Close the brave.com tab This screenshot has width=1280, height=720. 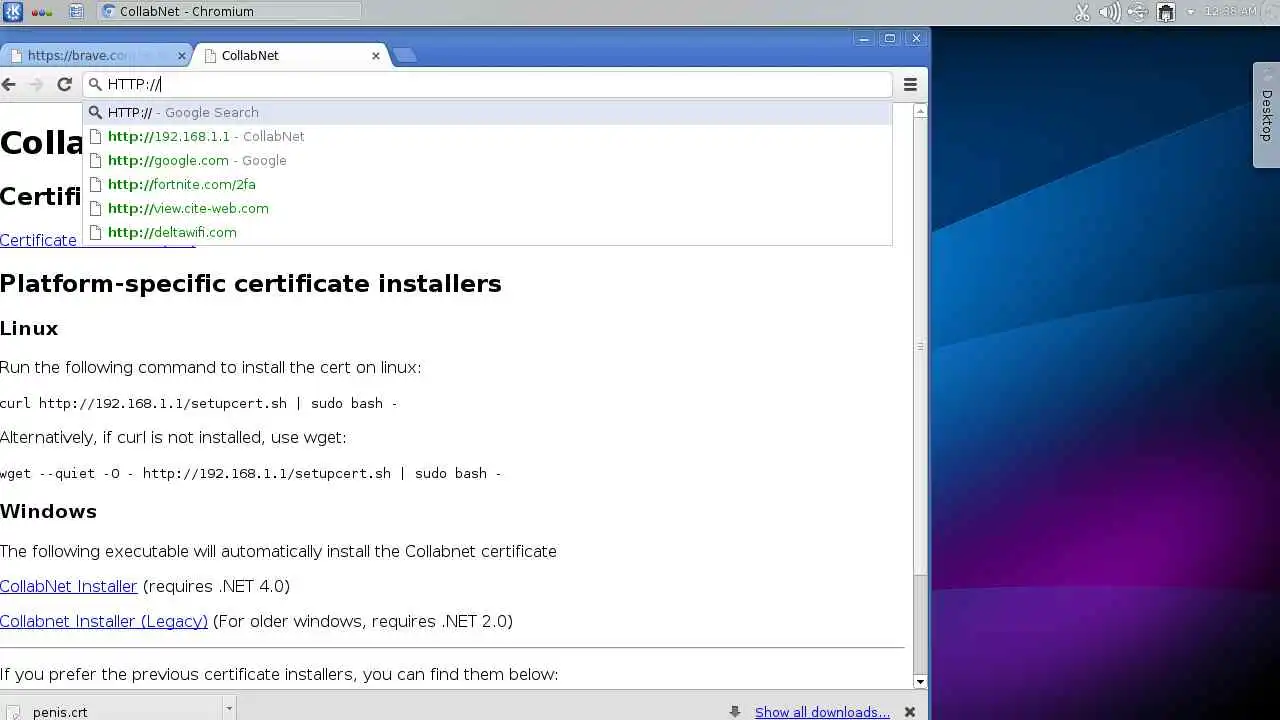tap(181, 56)
